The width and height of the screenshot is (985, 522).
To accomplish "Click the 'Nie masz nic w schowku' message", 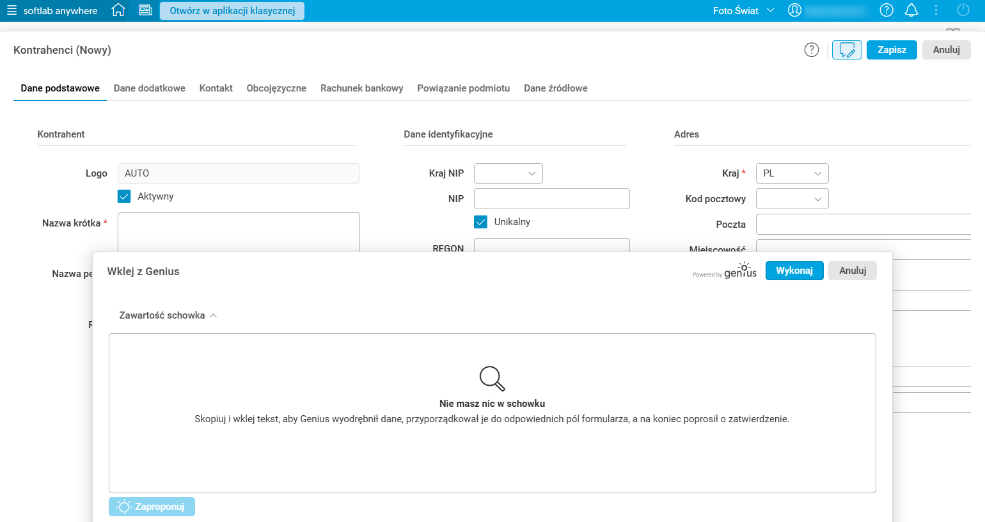I will coord(492,404).
